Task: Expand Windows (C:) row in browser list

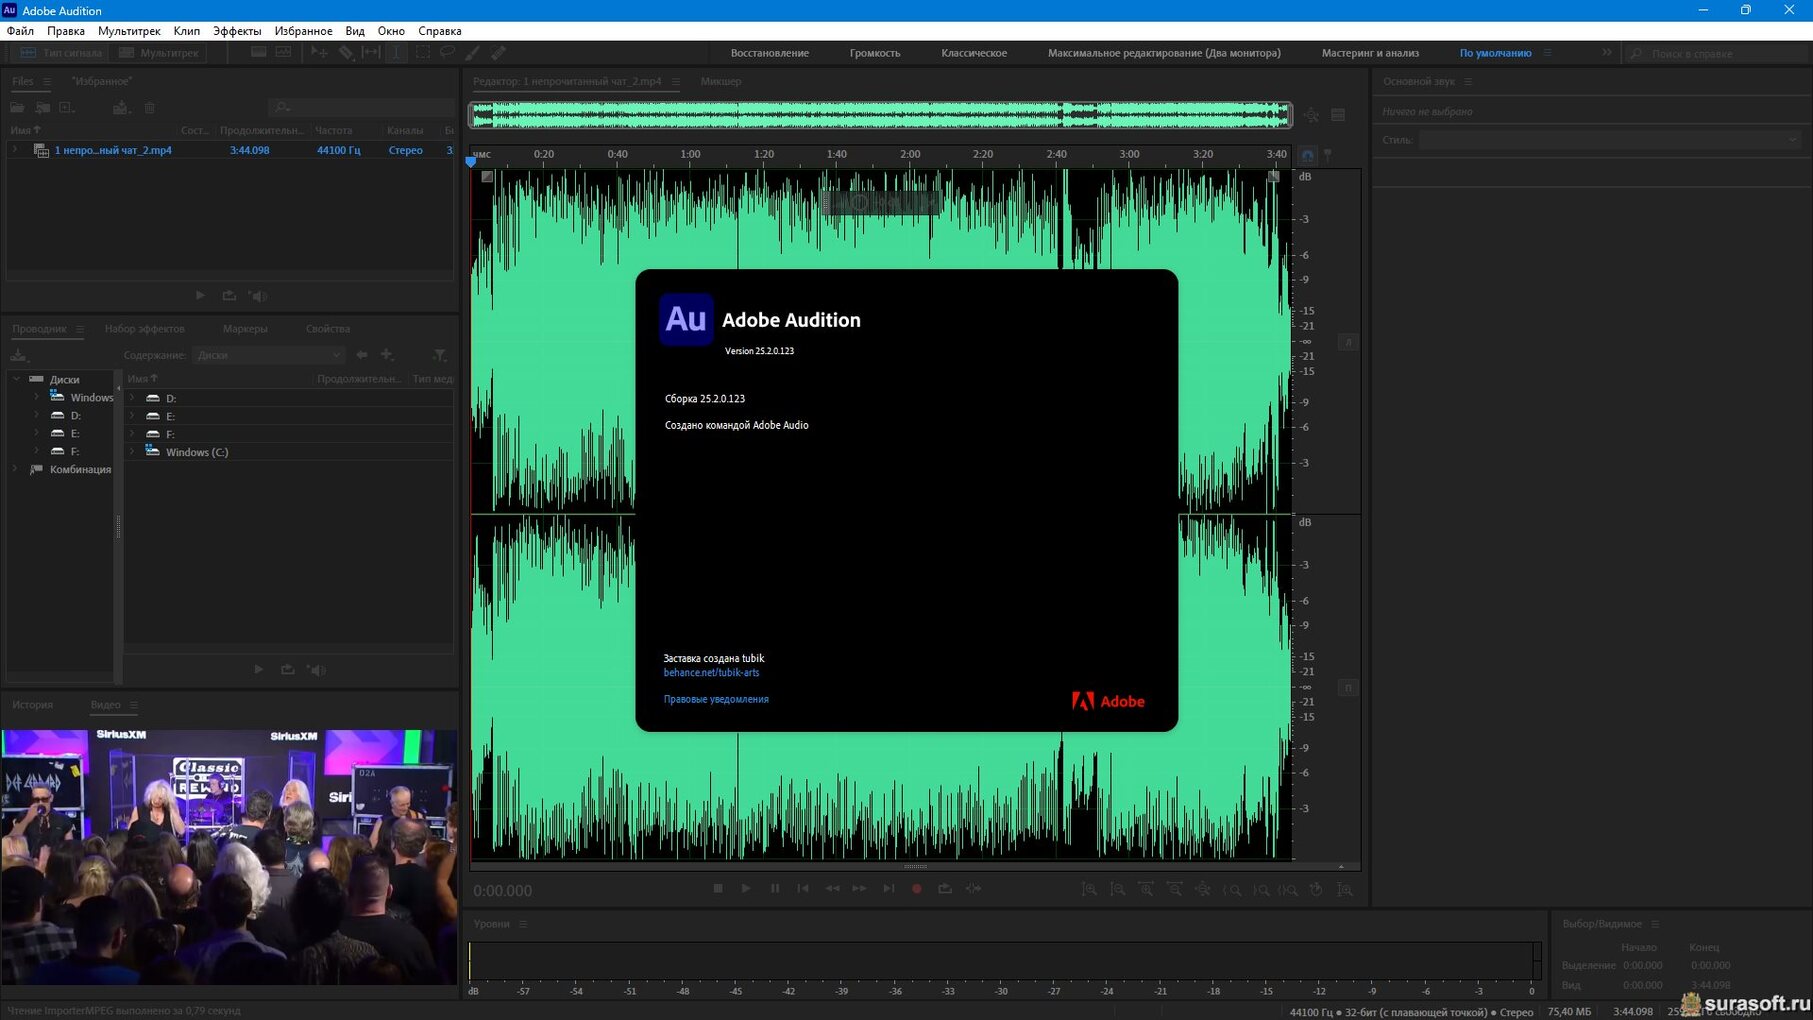Action: (x=132, y=452)
